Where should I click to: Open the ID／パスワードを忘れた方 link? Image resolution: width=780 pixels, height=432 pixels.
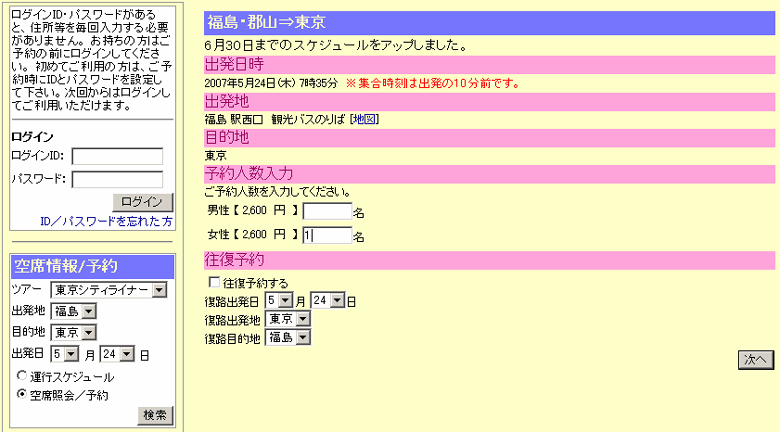click(x=106, y=221)
